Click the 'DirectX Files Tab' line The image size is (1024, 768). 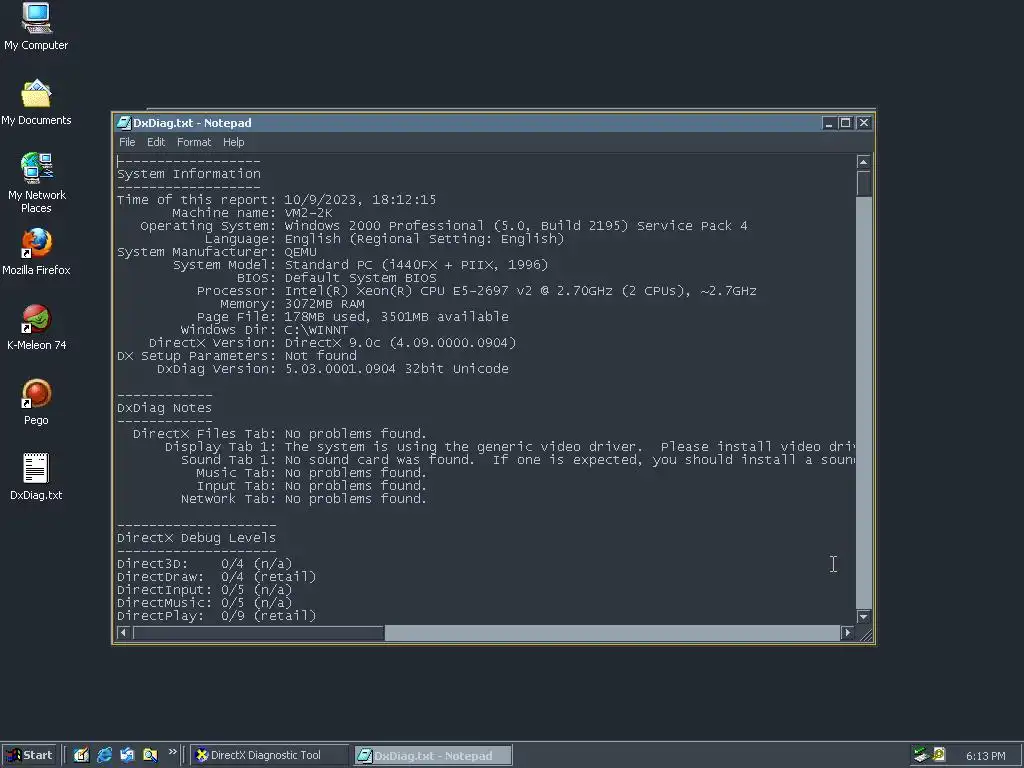(x=280, y=434)
